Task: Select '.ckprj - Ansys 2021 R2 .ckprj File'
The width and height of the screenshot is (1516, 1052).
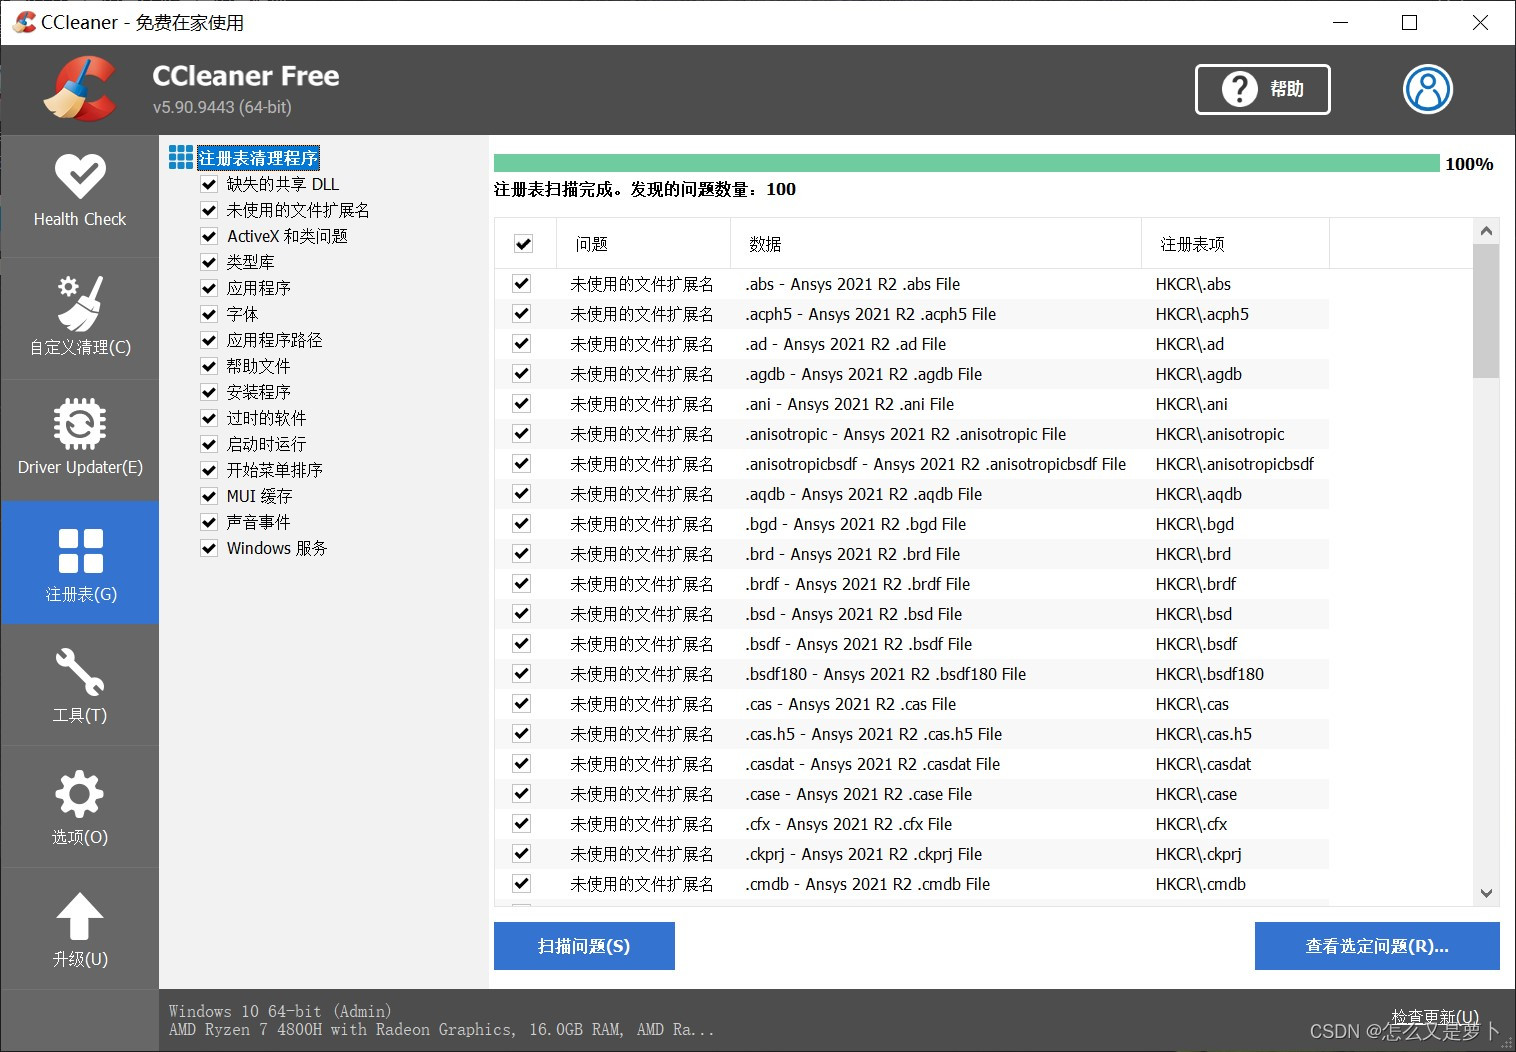Action: click(863, 854)
